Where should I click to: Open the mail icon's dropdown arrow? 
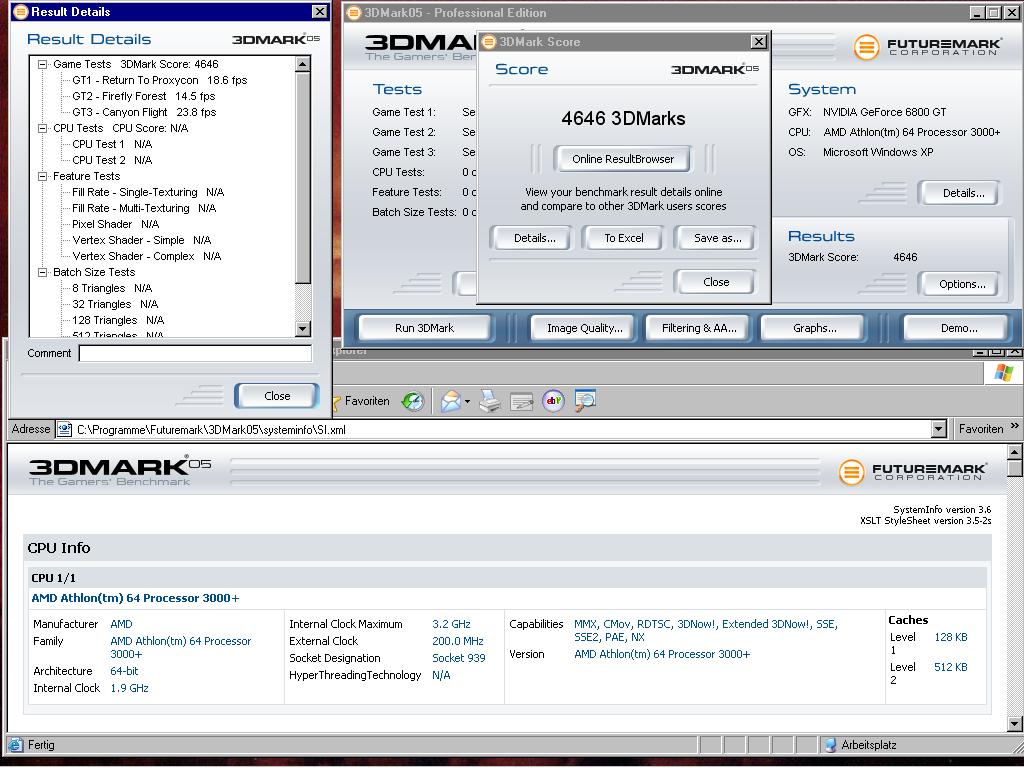pos(468,402)
